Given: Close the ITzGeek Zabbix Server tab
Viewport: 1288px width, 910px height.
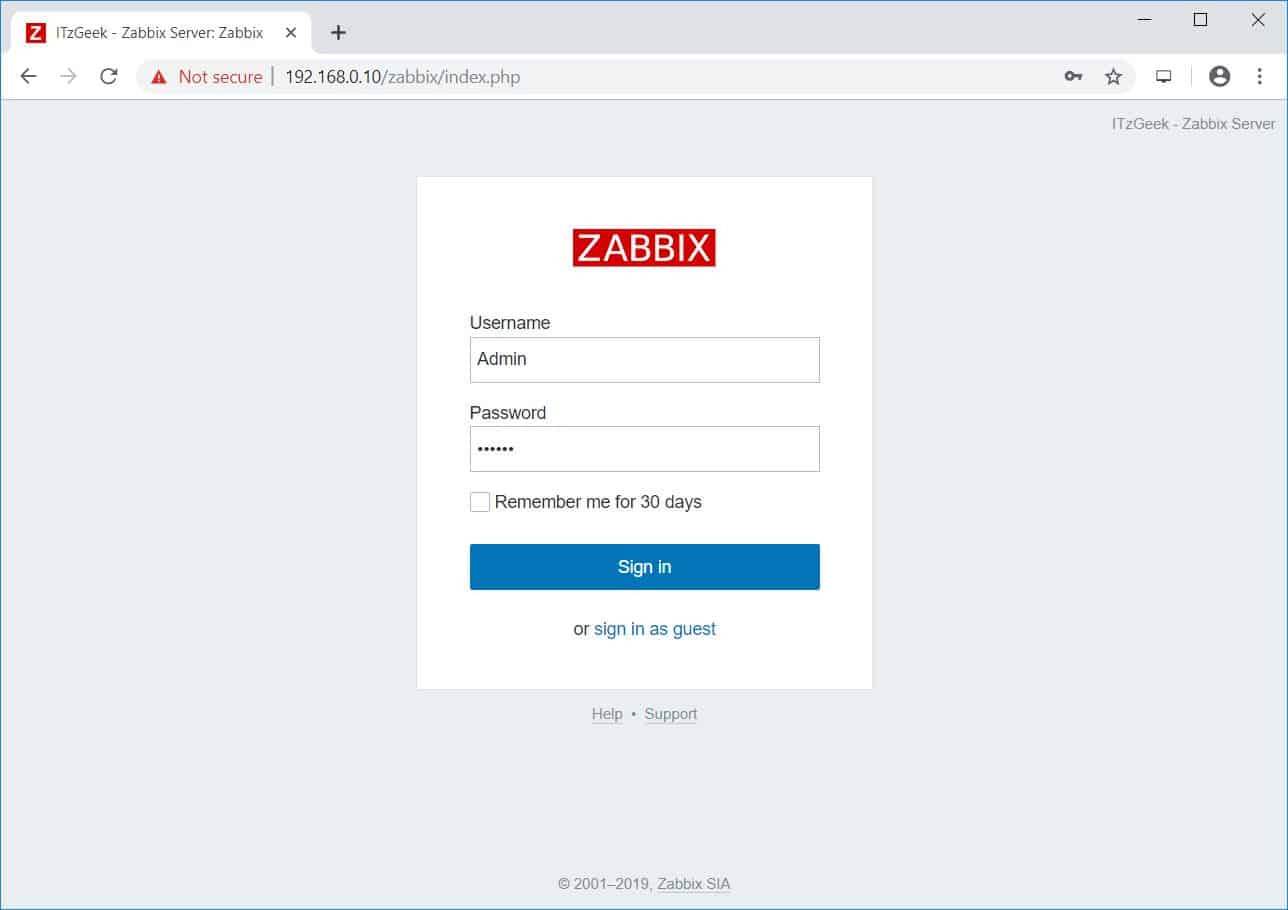Looking at the screenshot, I should (x=291, y=32).
